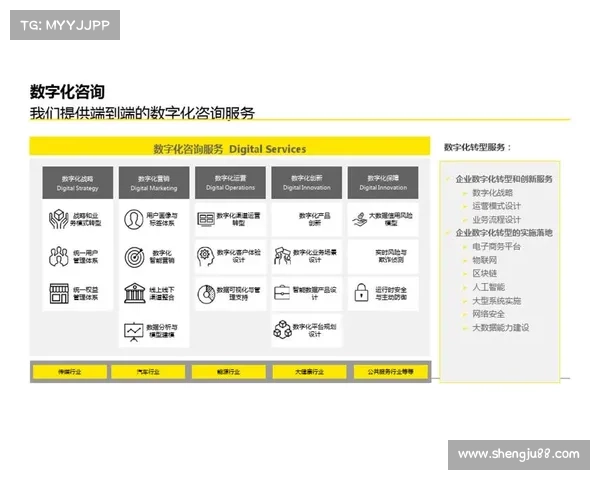Click the connected-cubes icon beside 数字化平台规划设计
This screenshot has width=600, height=480.
282,330
